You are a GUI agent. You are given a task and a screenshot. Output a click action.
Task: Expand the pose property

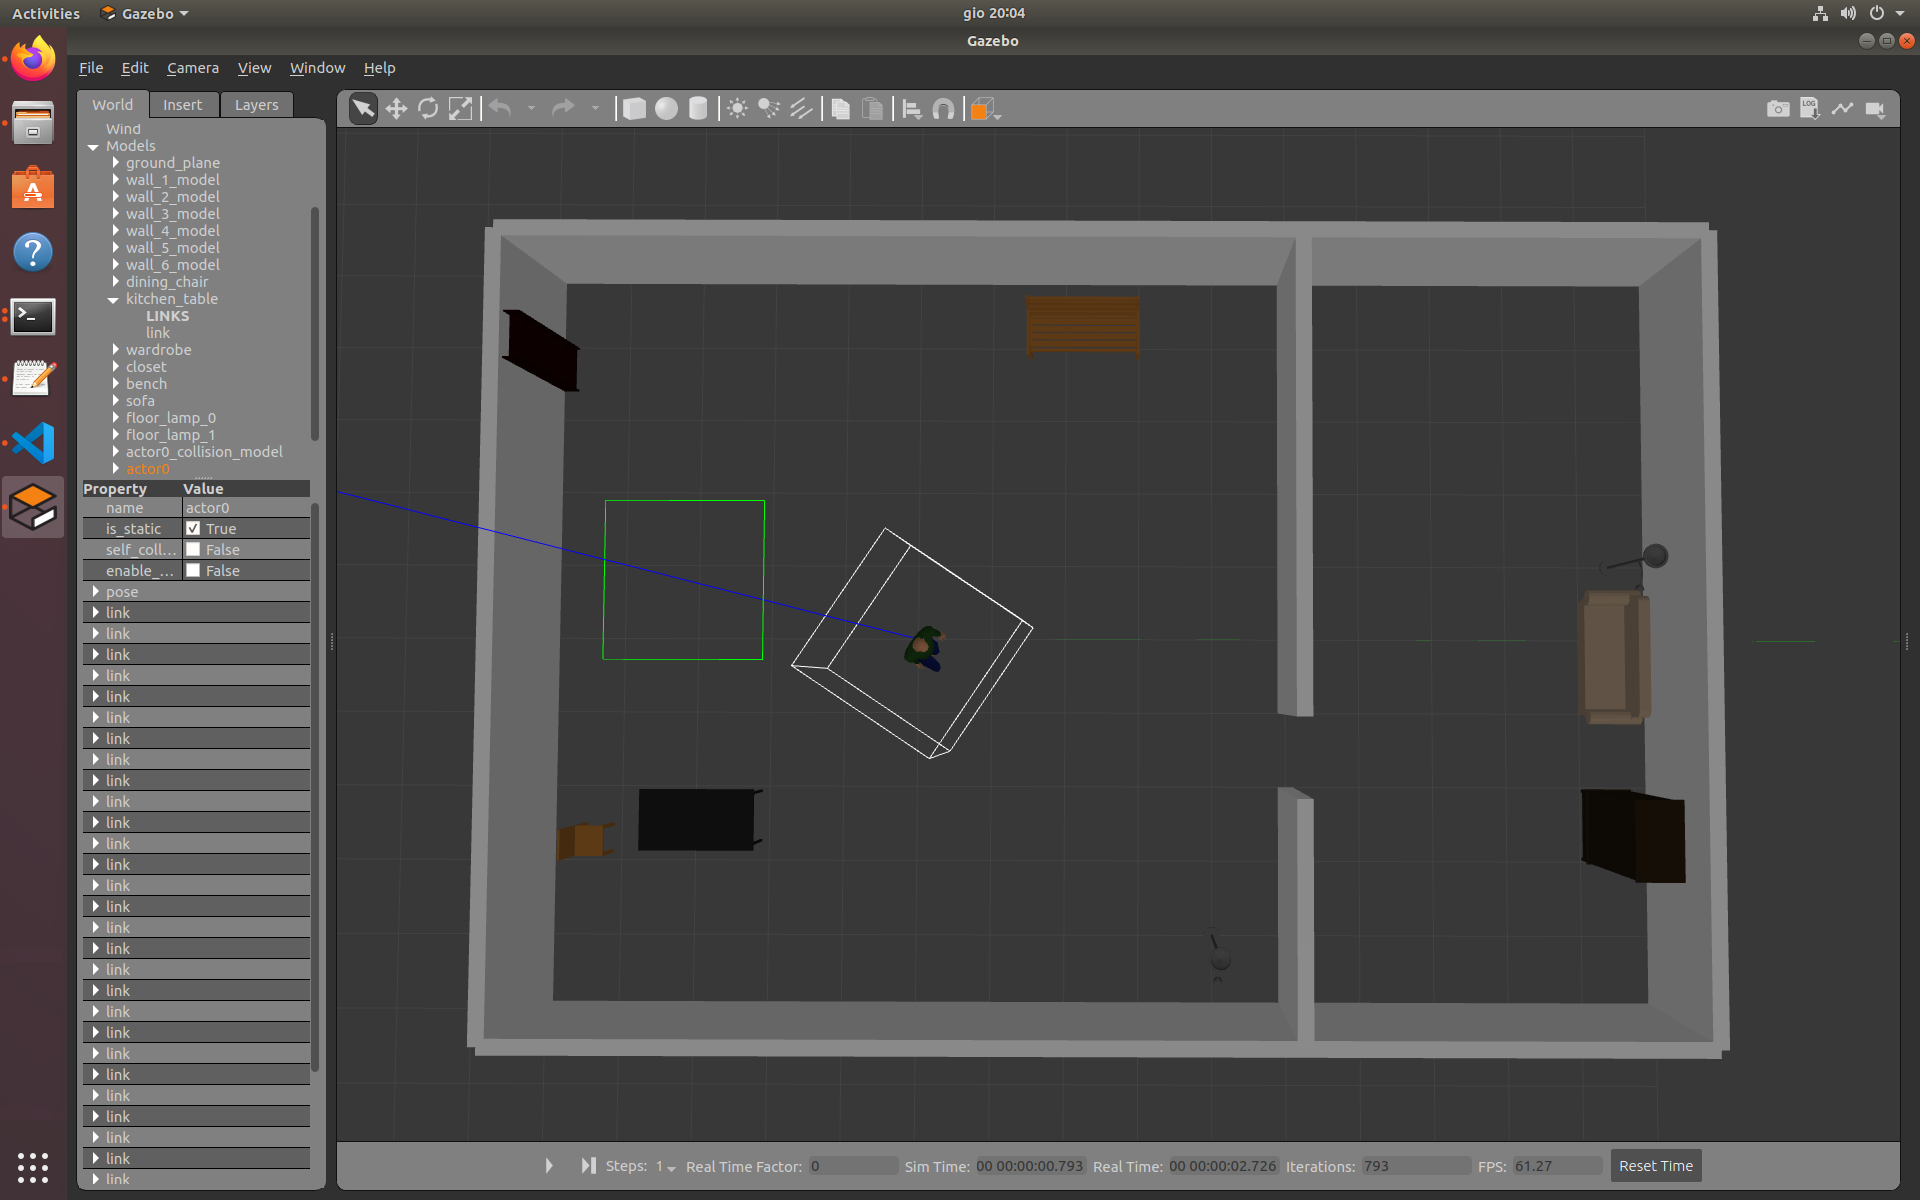pyautogui.click(x=96, y=591)
